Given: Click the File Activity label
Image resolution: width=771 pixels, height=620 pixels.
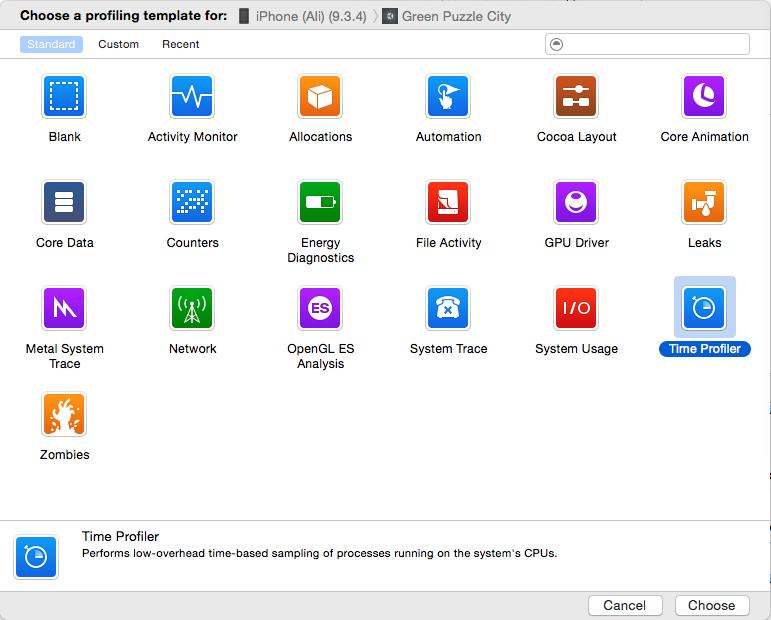Looking at the screenshot, I should coord(448,243).
